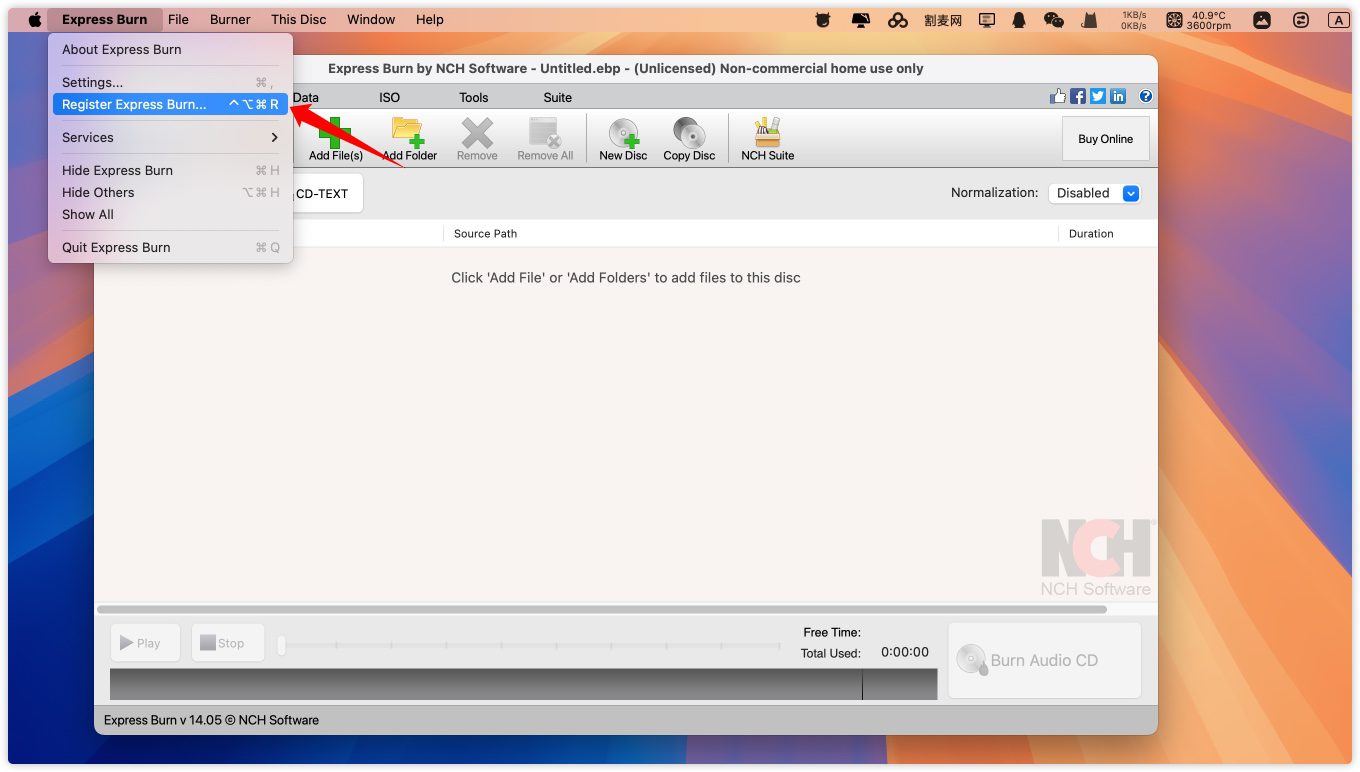Screen dimensions: 1360x772
Task: Click the Add File(s) toolbar icon
Action: (x=336, y=138)
